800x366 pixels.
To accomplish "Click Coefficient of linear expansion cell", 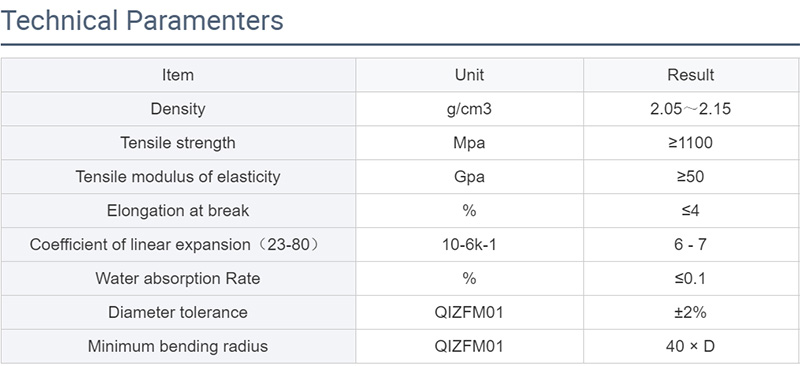I will (x=178, y=245).
